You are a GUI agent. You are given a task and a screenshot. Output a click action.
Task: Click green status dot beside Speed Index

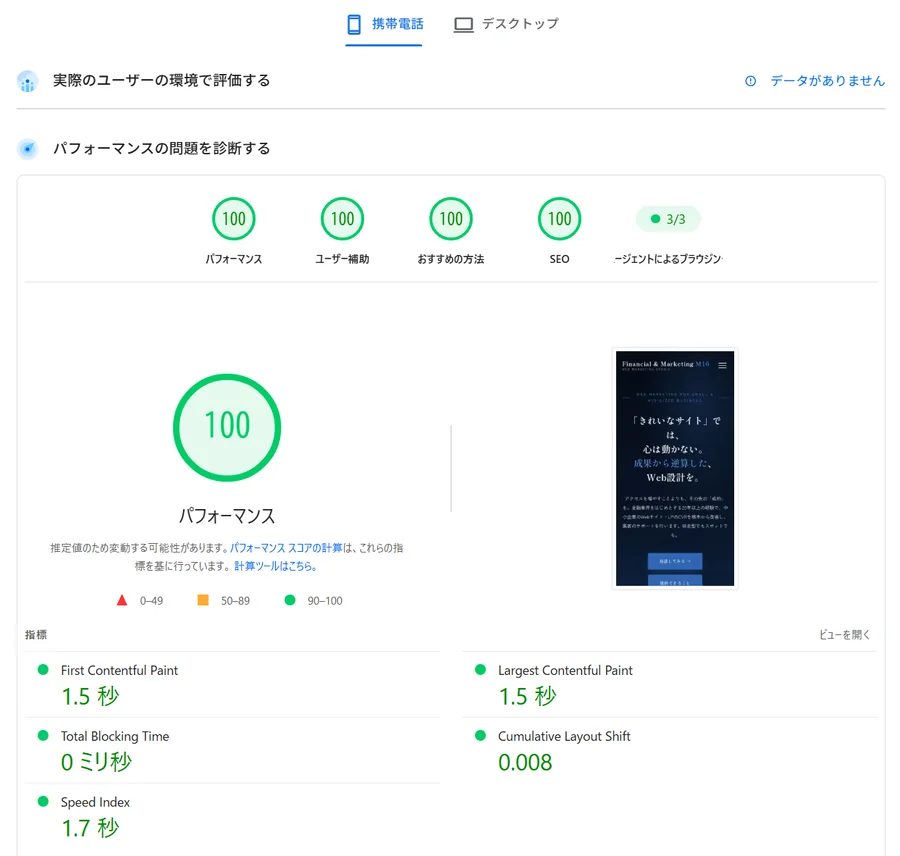point(43,801)
